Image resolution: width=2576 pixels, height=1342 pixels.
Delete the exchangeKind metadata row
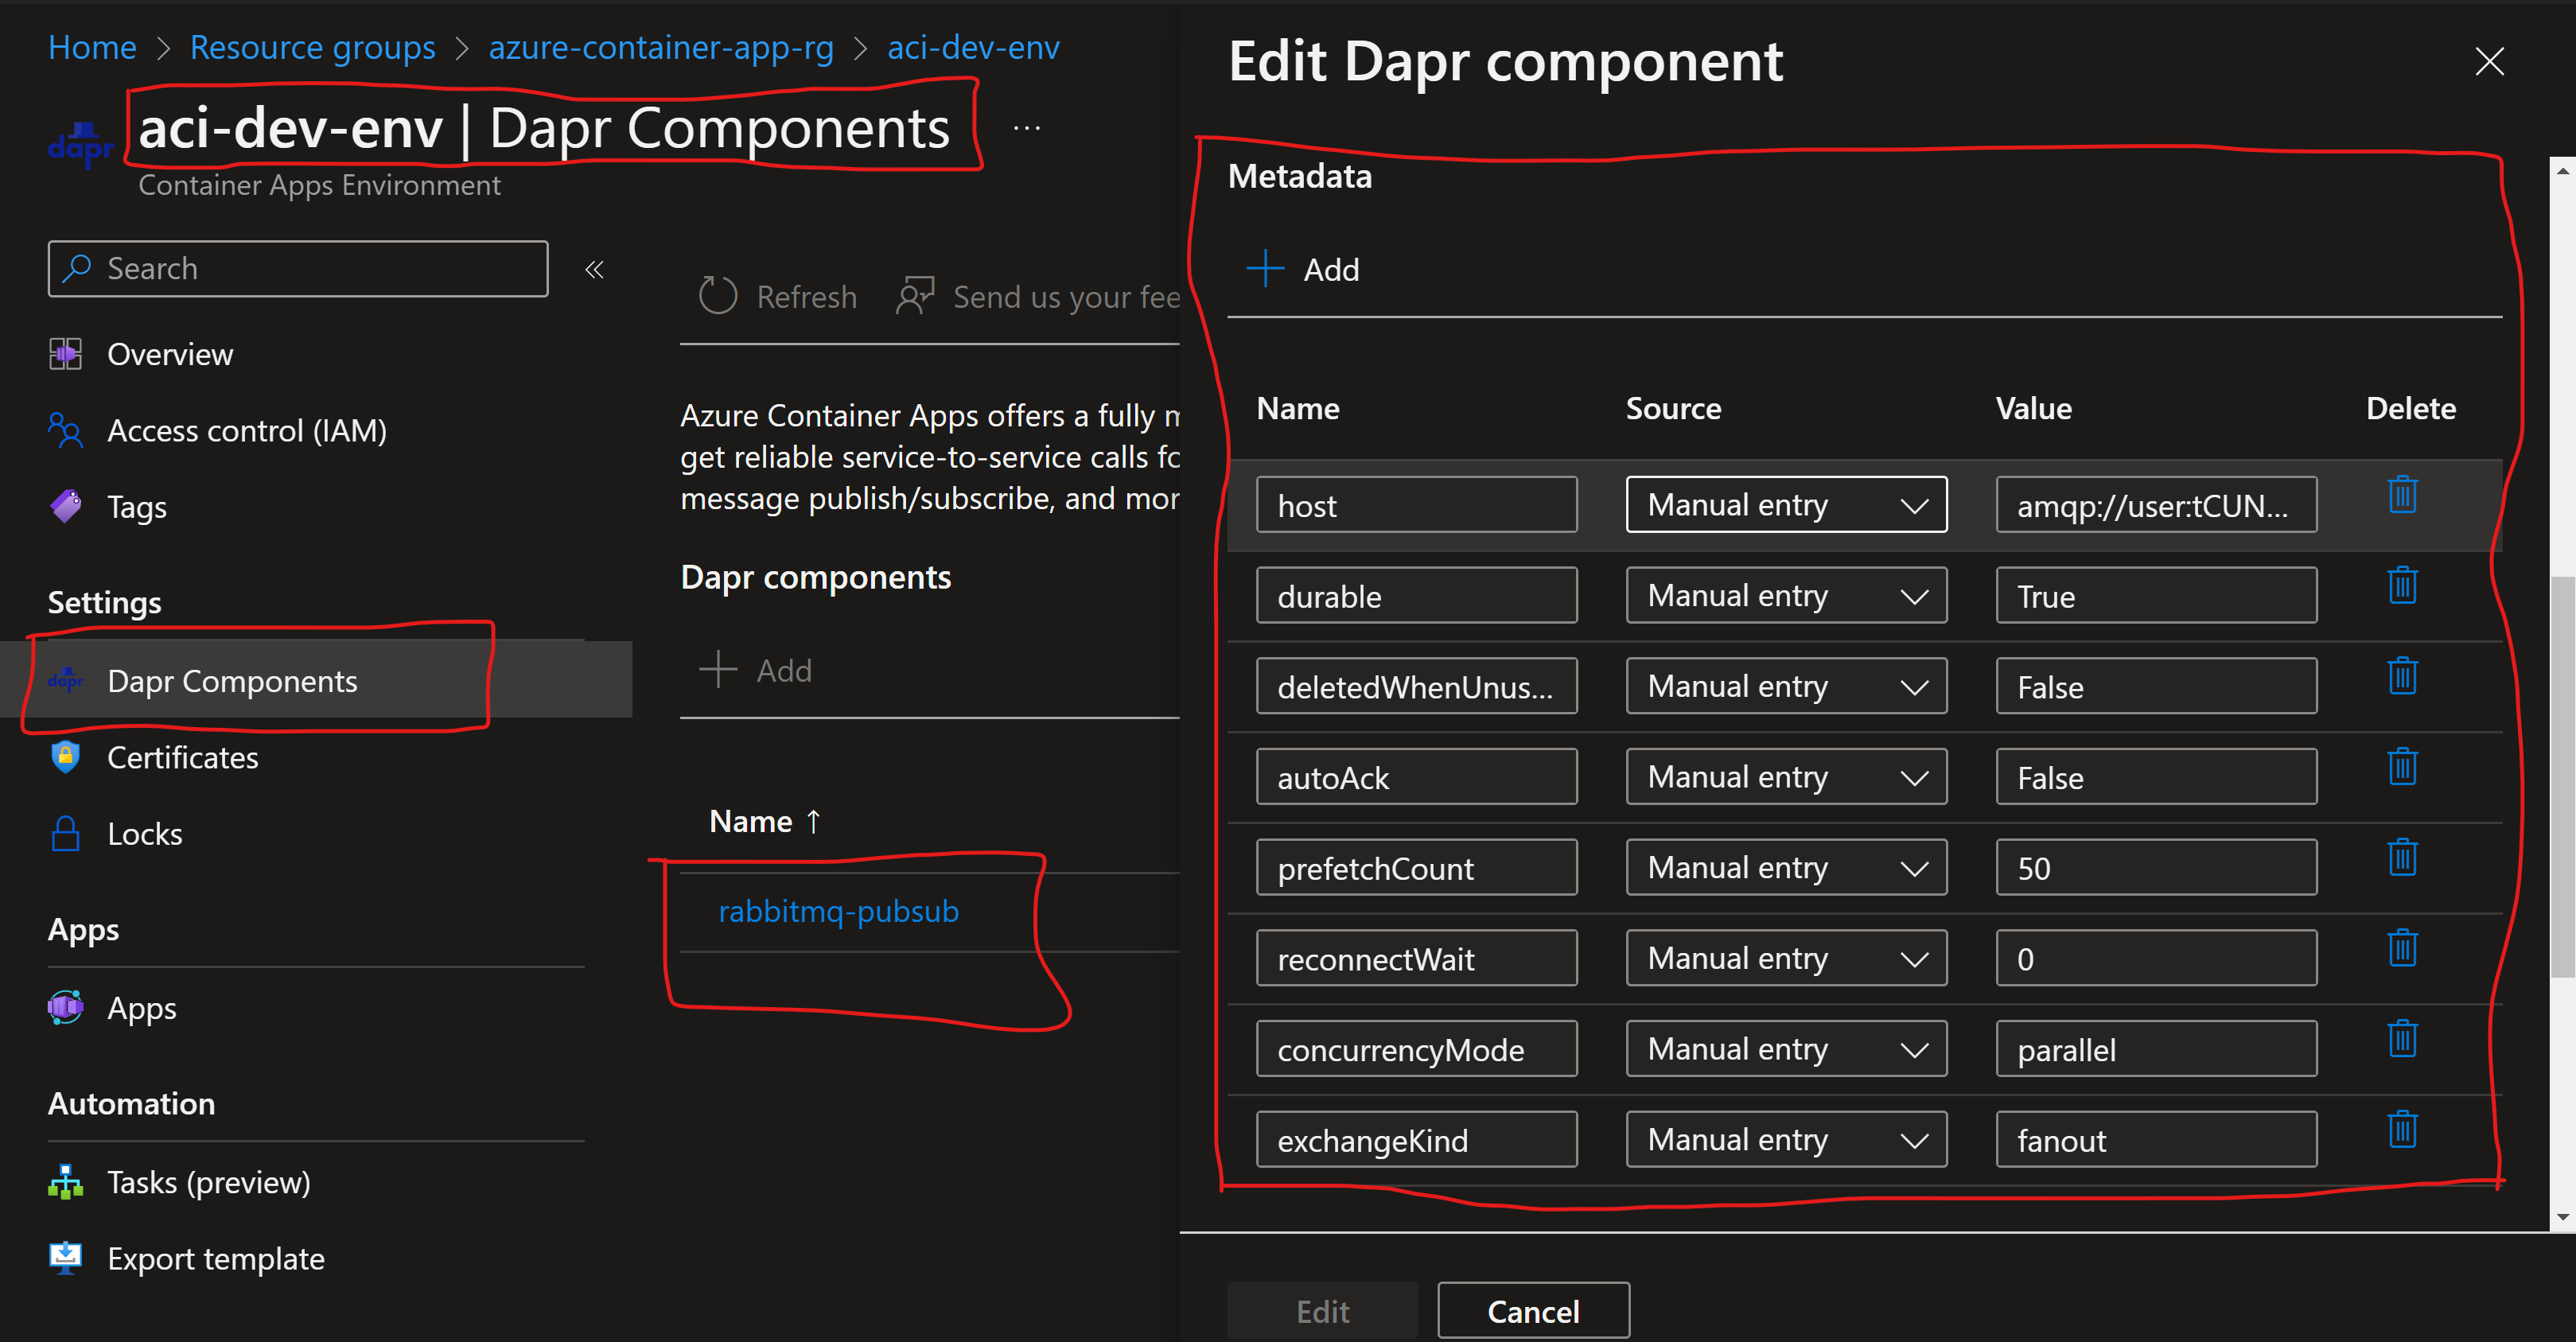2402,1130
